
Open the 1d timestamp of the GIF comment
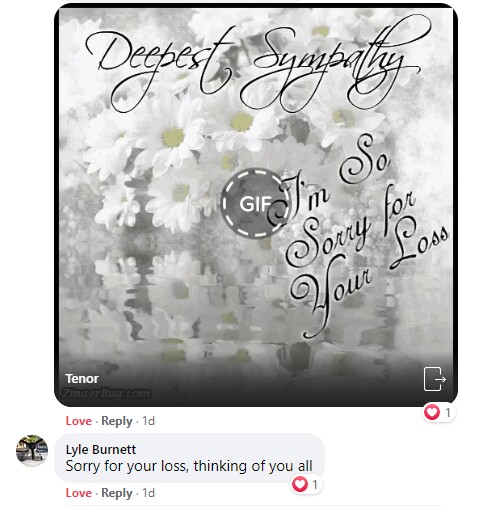(148, 421)
